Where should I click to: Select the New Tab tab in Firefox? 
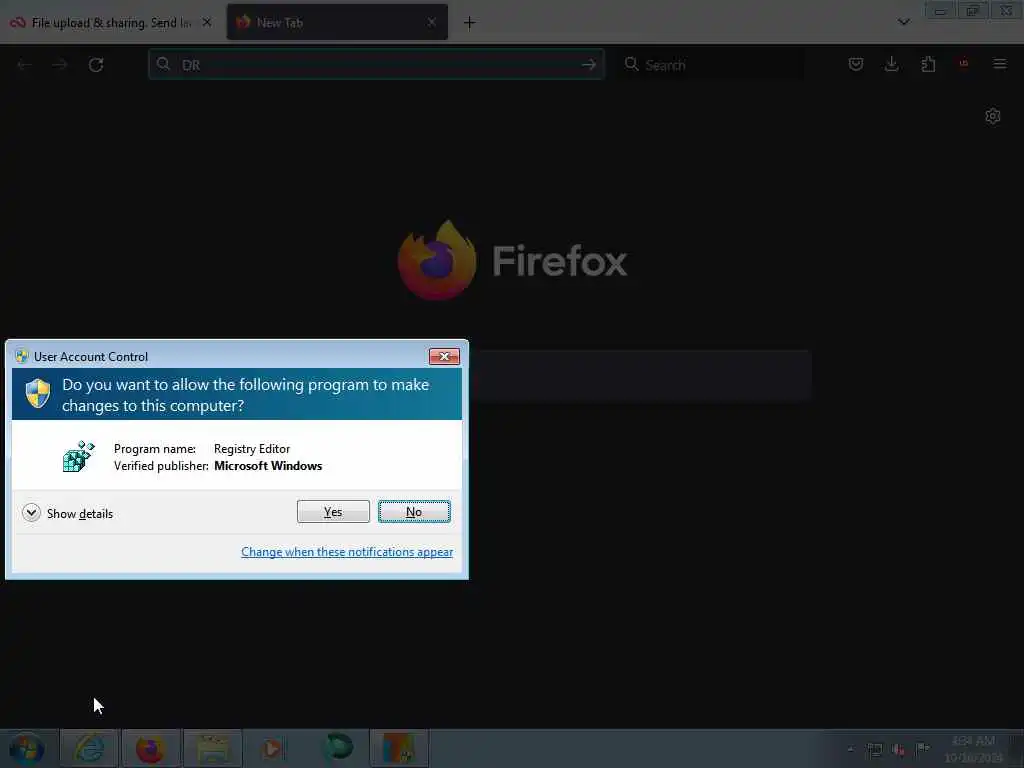tap(337, 23)
